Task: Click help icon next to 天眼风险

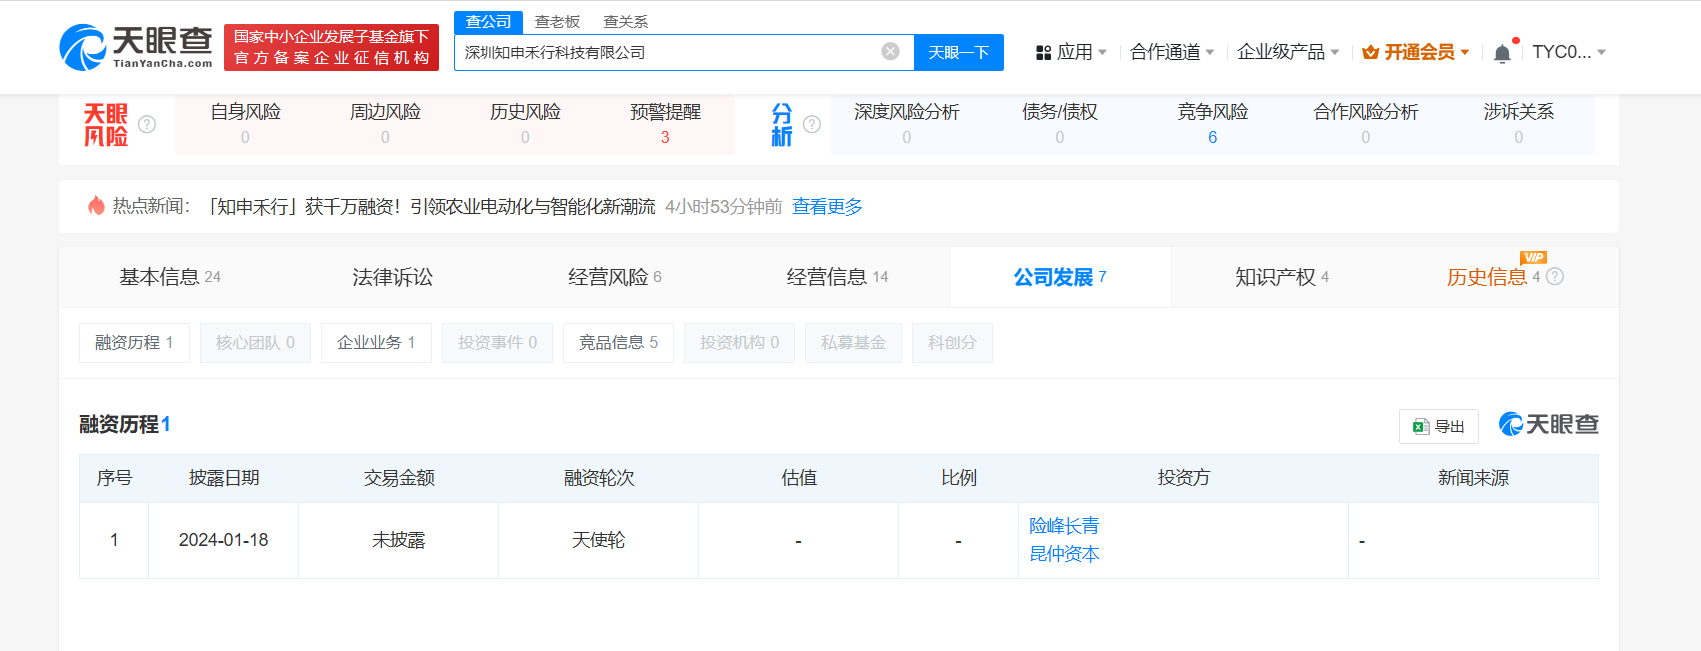Action: 147,124
